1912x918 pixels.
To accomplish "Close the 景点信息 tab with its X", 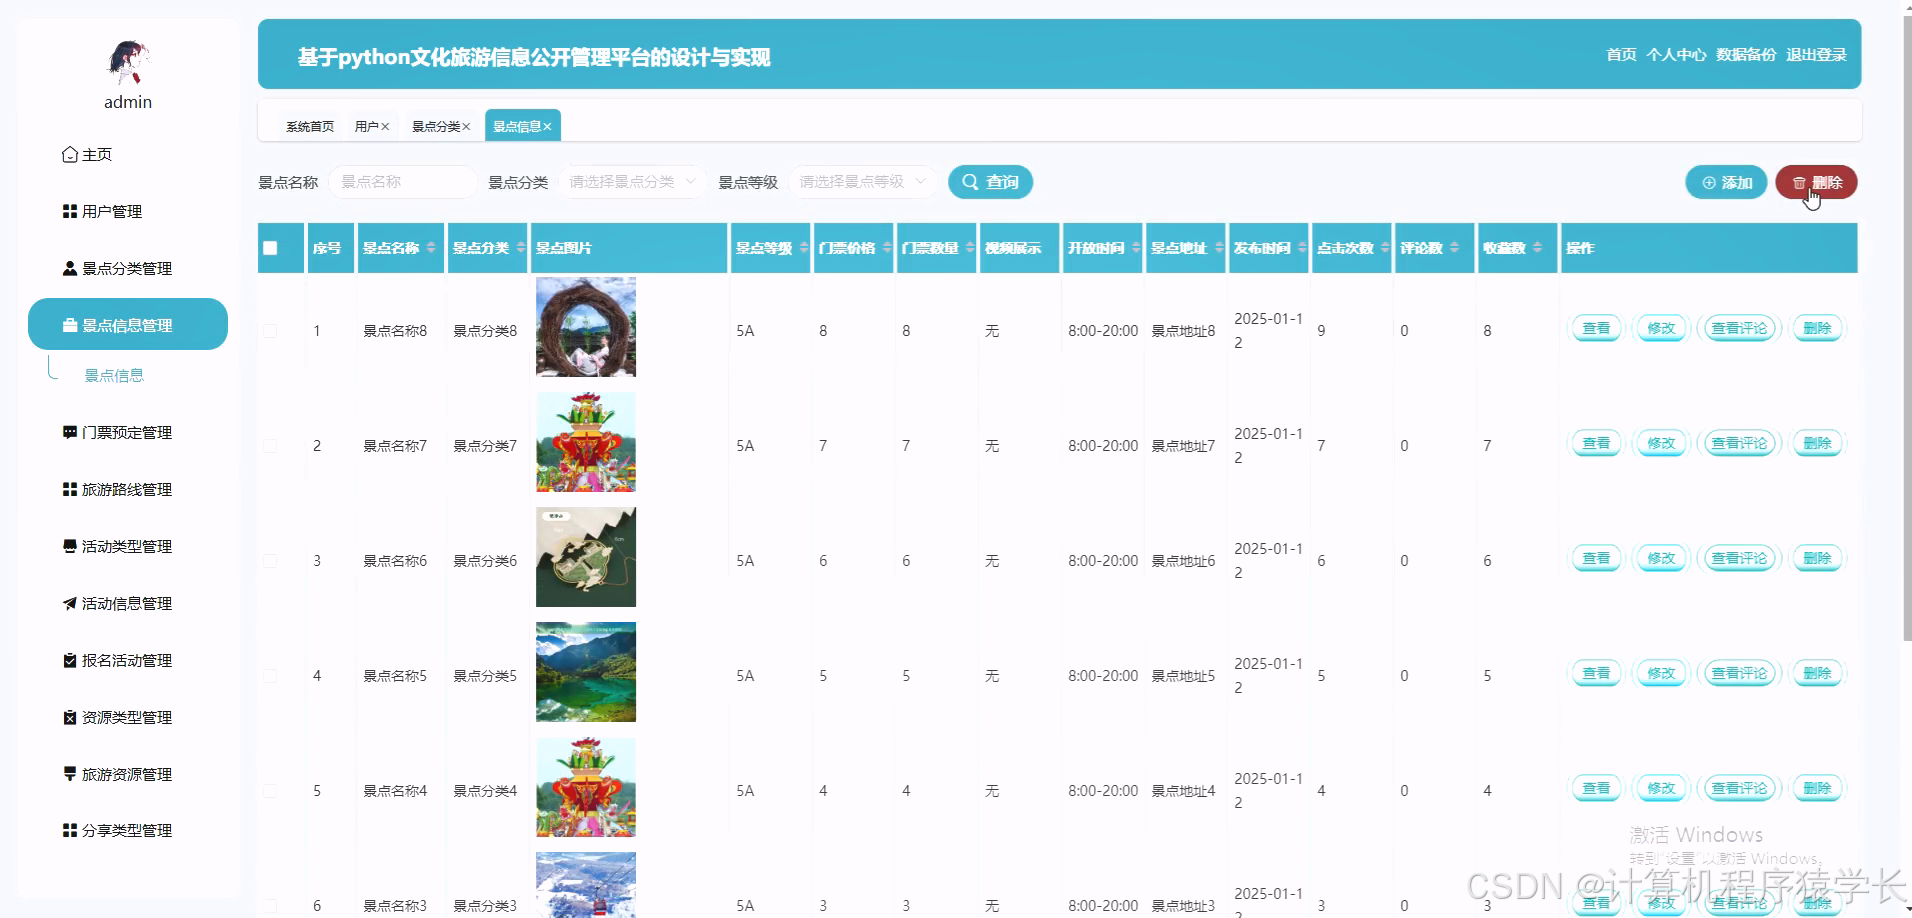I will tap(547, 127).
